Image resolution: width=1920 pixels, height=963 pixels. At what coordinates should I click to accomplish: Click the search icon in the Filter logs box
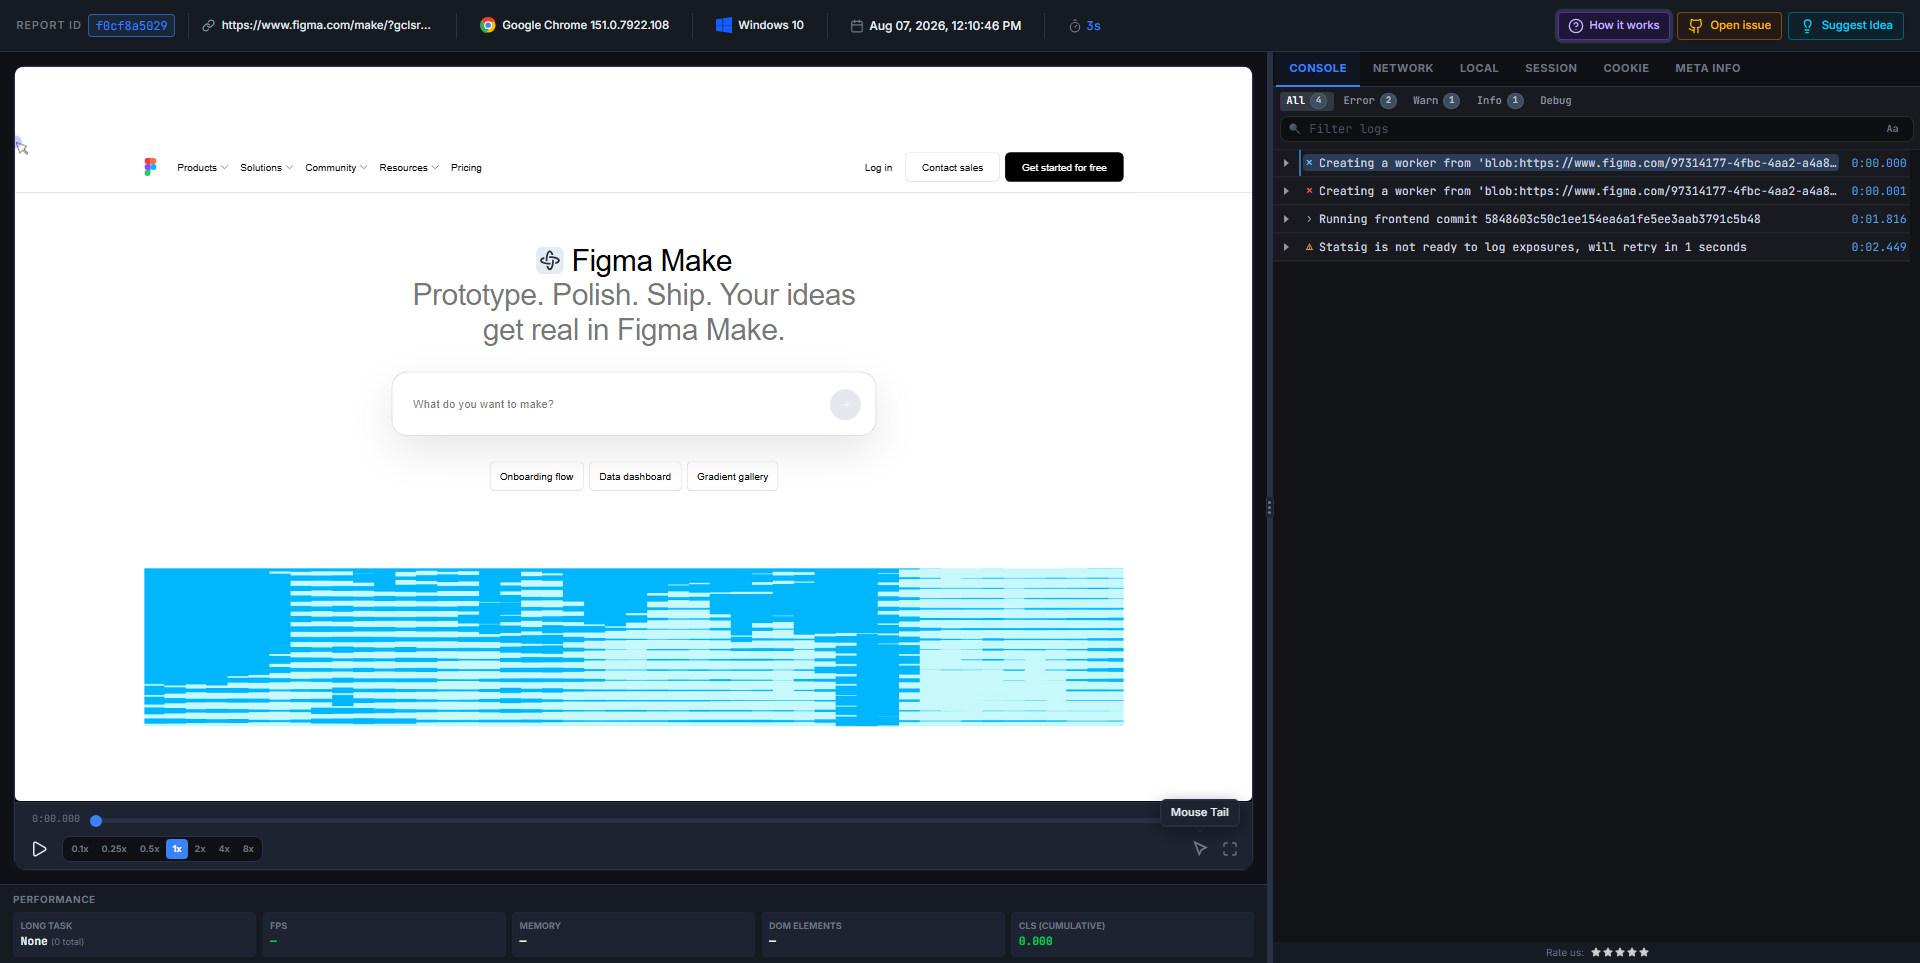coord(1294,129)
